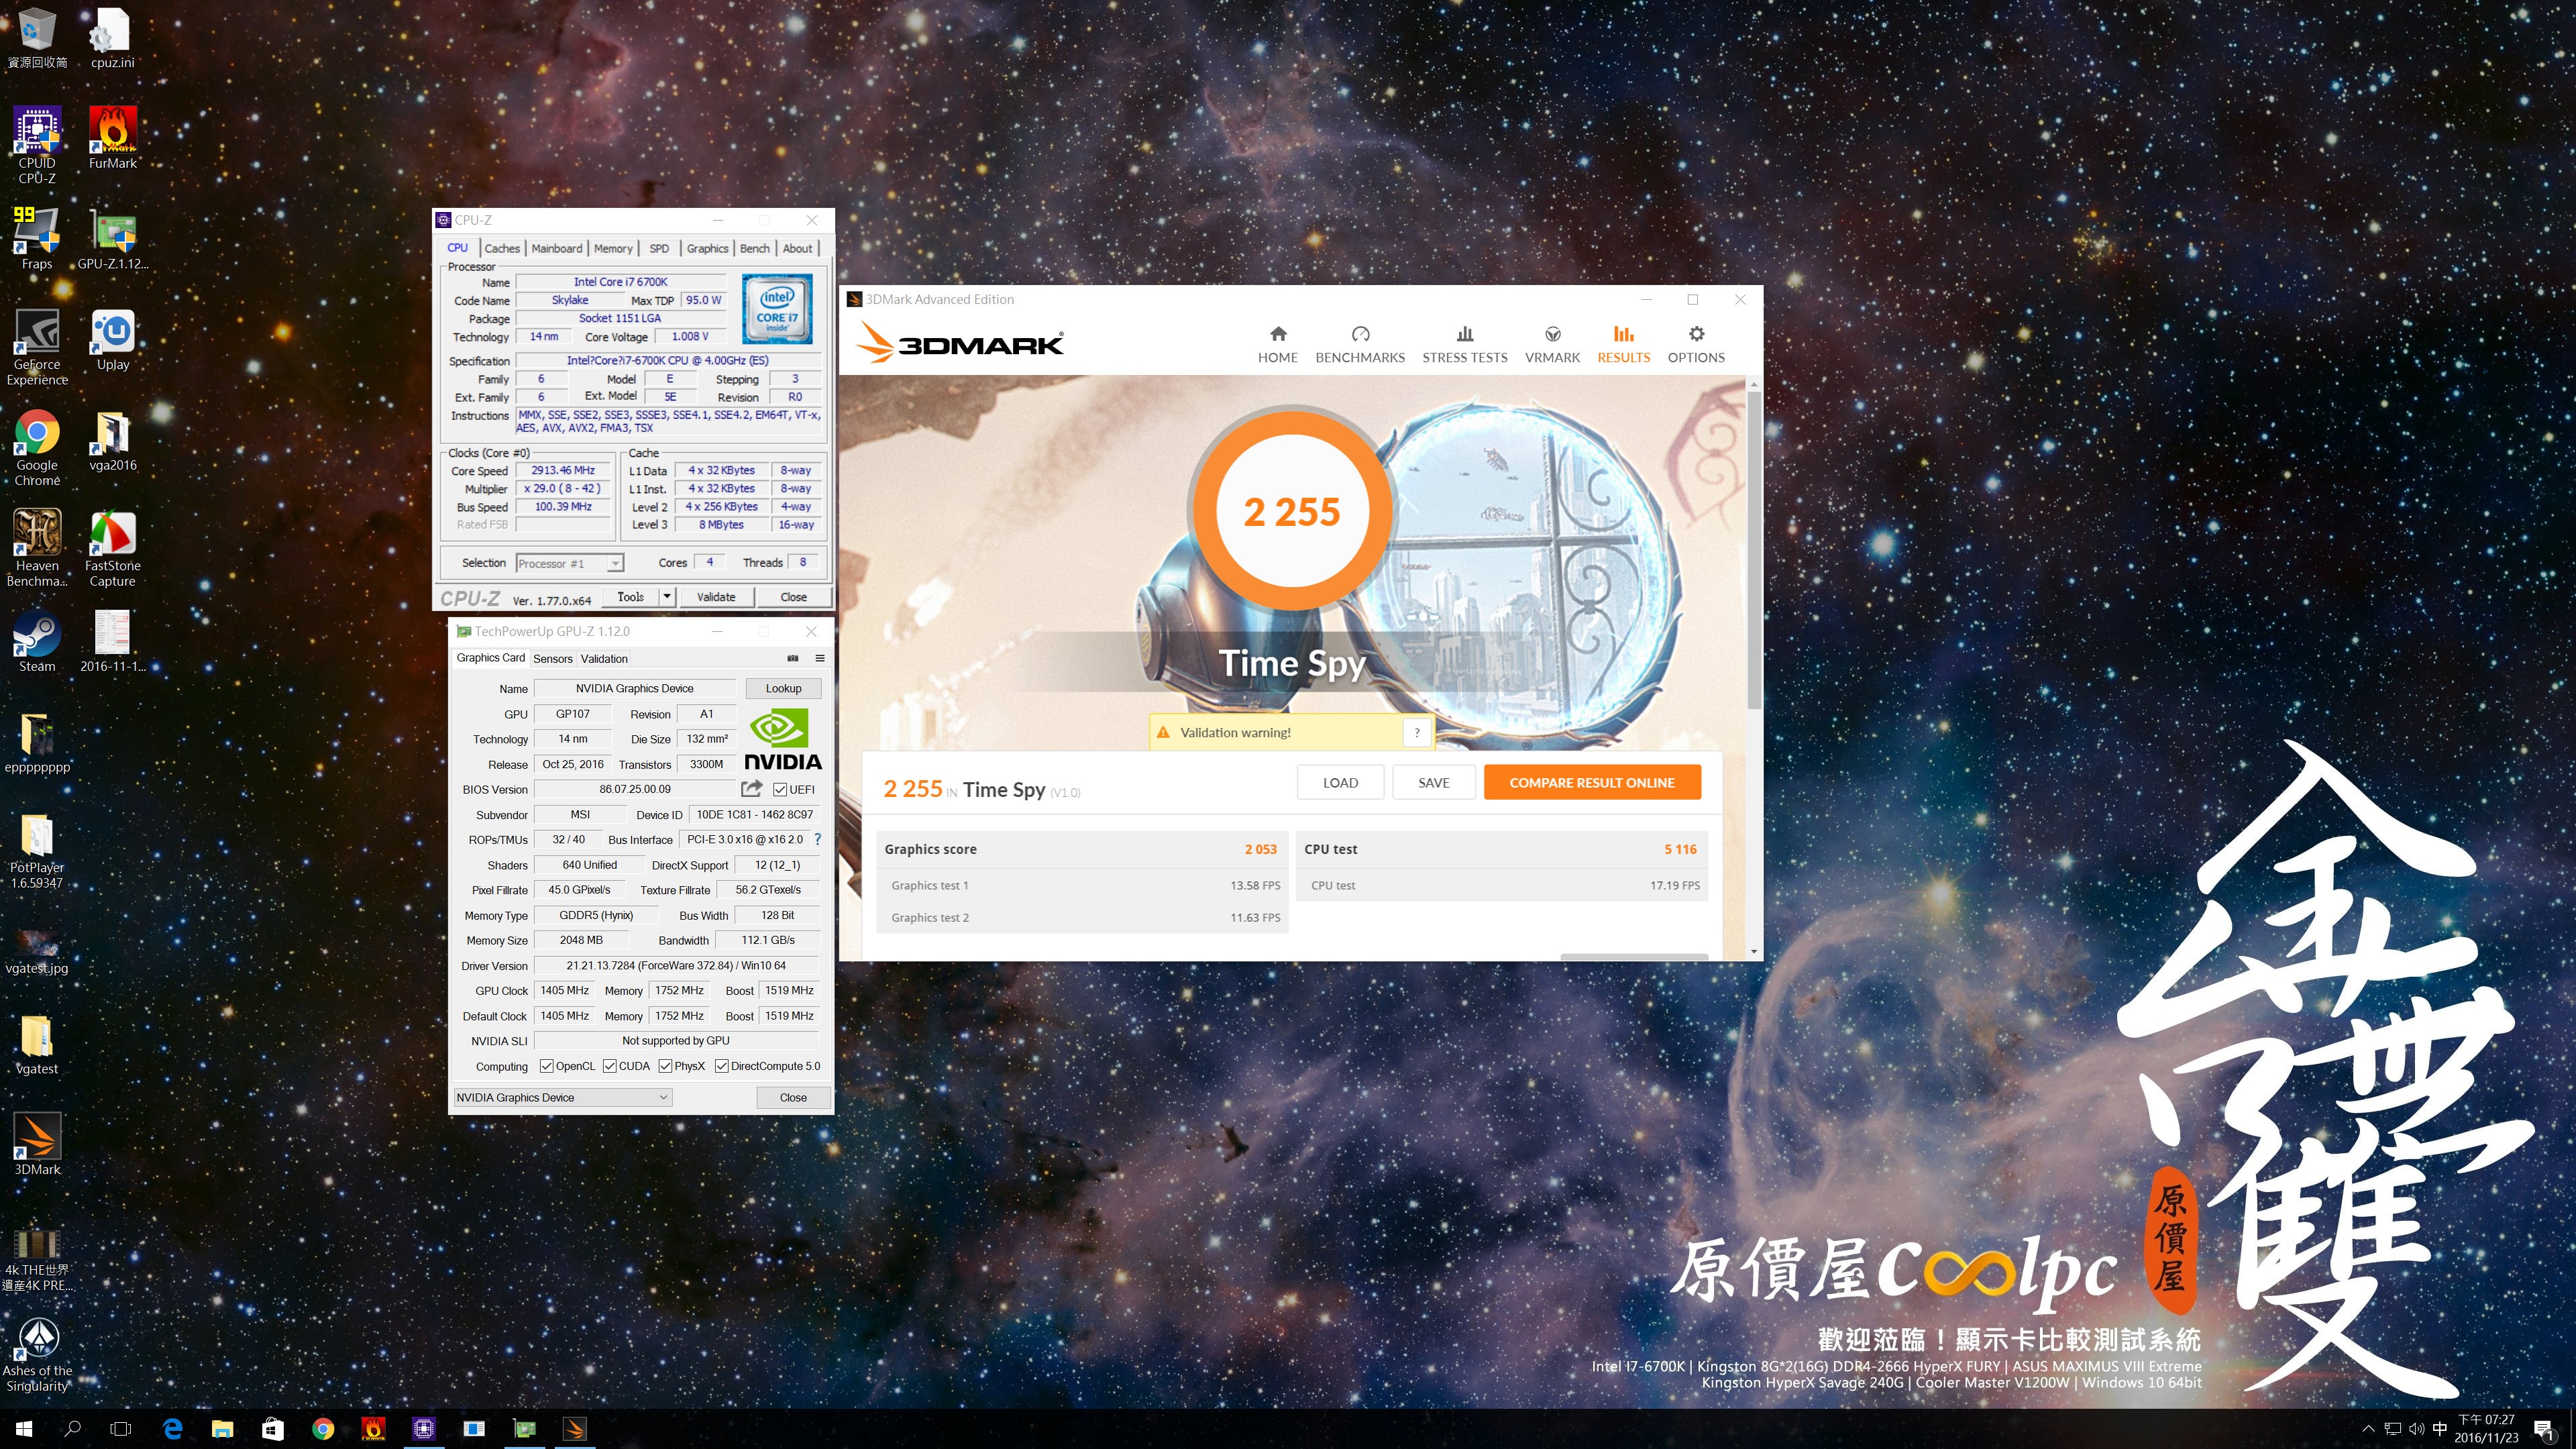Open 3DMark BENCHMARKS section
This screenshot has height=1449, width=2576.
click(x=1359, y=344)
